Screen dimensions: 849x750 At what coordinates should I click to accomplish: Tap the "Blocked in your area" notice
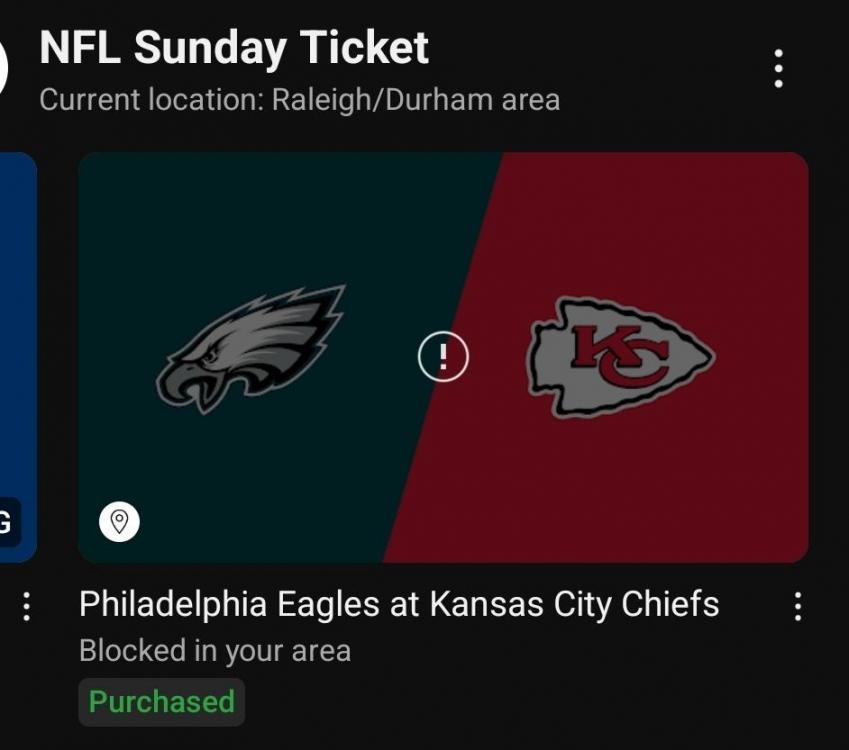coord(215,651)
